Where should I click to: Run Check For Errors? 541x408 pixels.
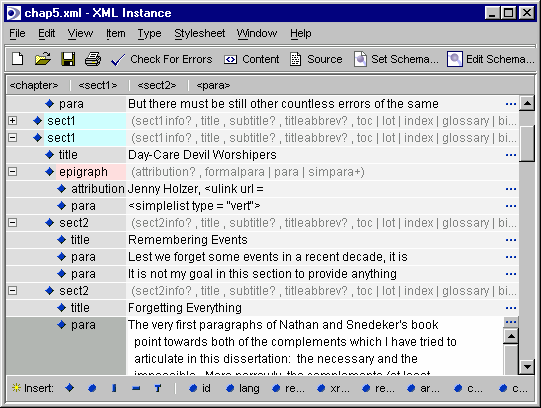[x=161, y=59]
